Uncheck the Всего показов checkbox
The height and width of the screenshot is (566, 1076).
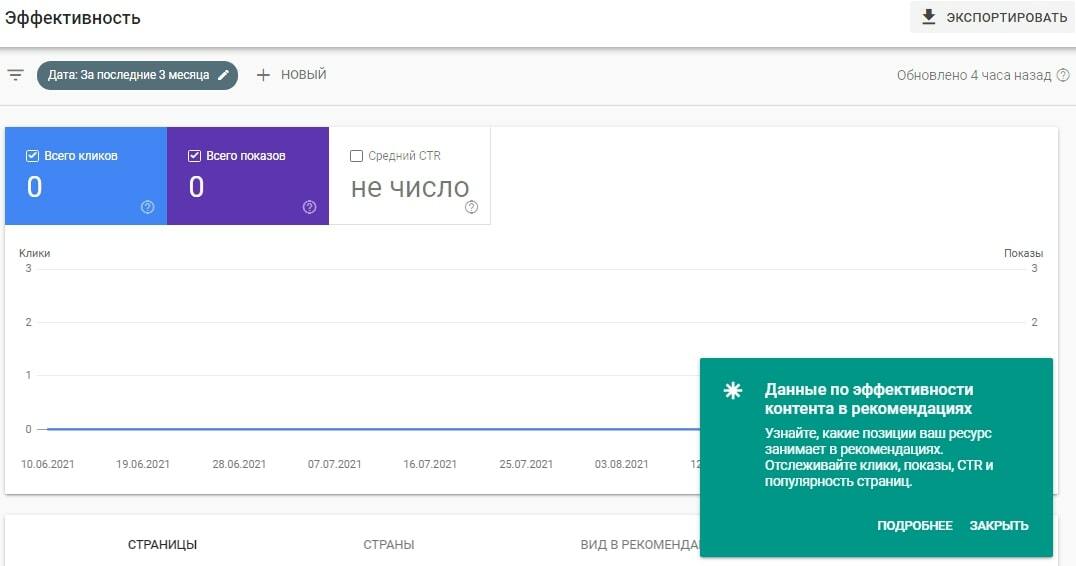tap(194, 156)
